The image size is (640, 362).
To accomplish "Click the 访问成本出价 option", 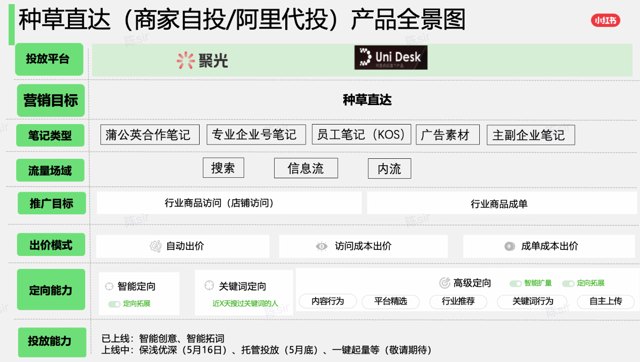I will (x=363, y=246).
